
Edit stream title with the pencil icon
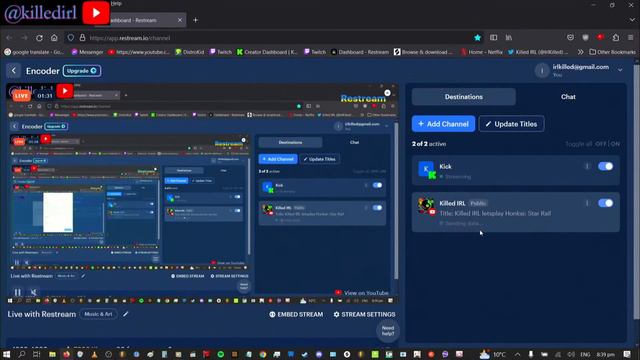coord(126,314)
